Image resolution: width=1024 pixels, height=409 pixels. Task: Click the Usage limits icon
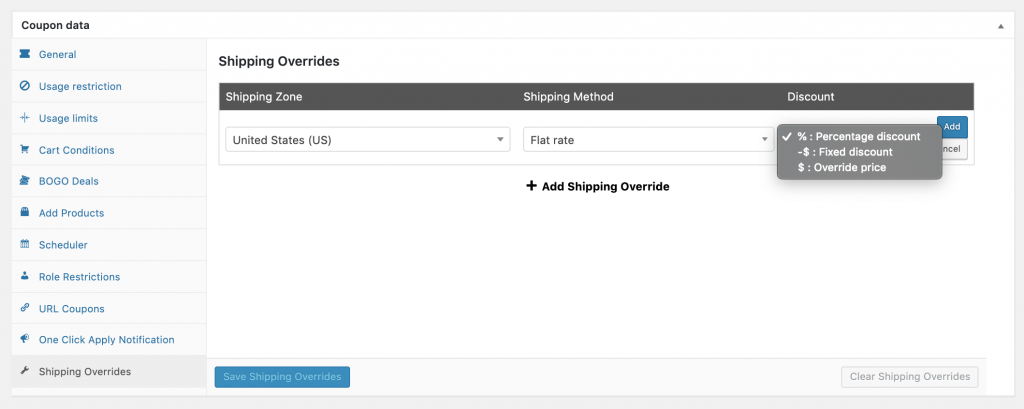pos(24,119)
